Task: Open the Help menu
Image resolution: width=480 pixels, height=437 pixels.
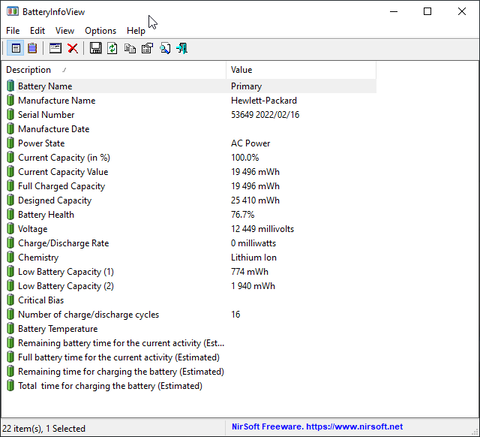Action: (x=136, y=31)
